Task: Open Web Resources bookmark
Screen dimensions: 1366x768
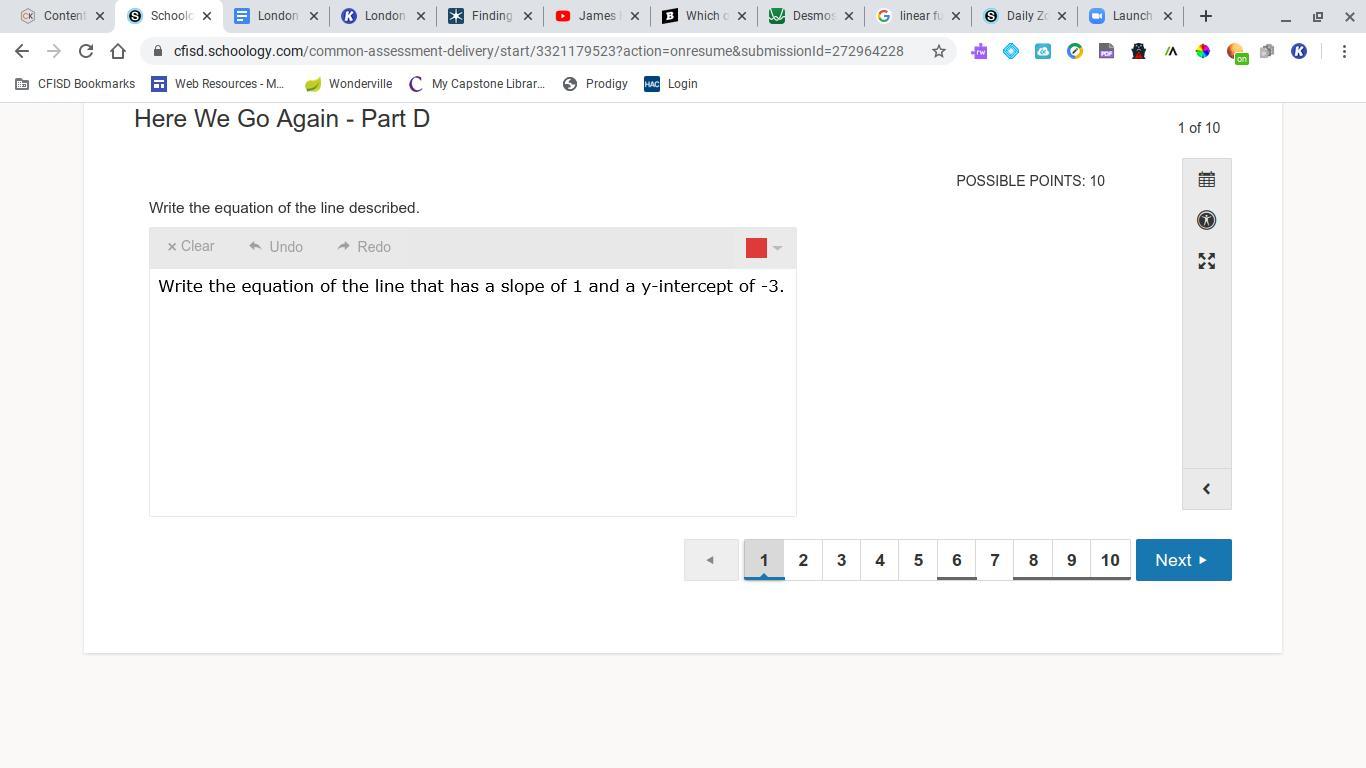Action: click(x=217, y=84)
